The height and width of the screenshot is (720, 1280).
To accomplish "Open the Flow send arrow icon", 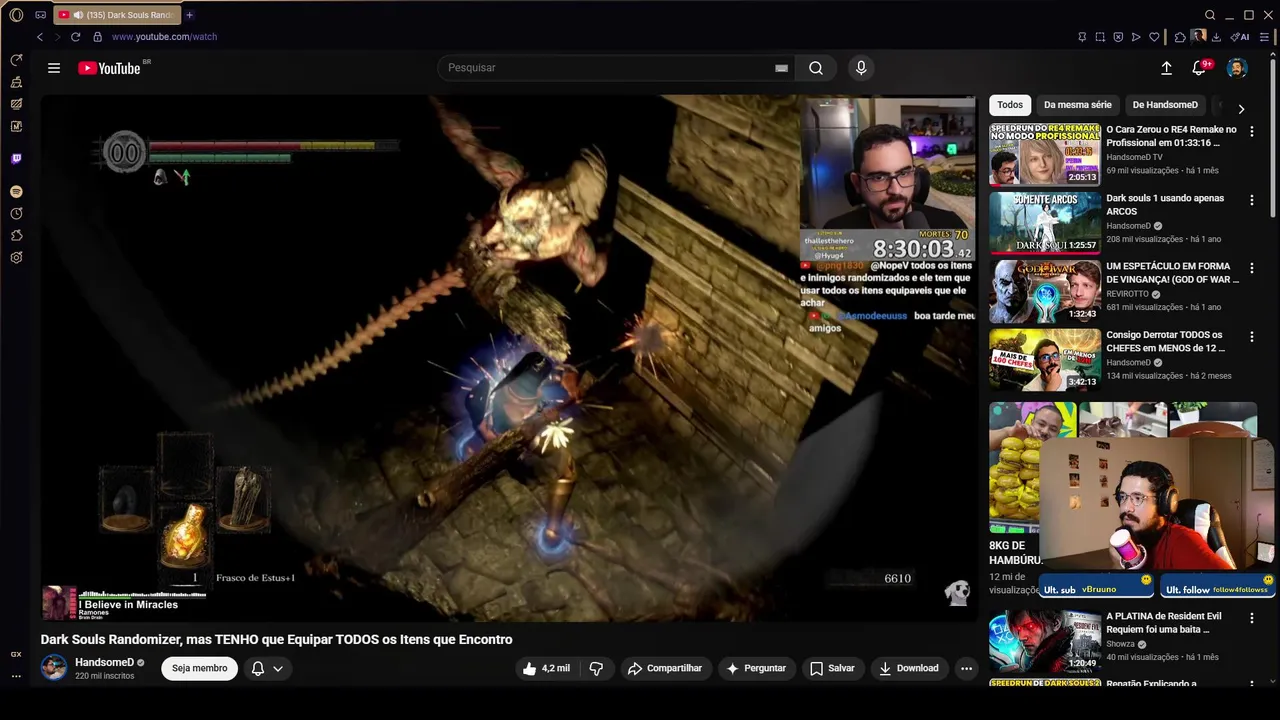I will [1136, 37].
